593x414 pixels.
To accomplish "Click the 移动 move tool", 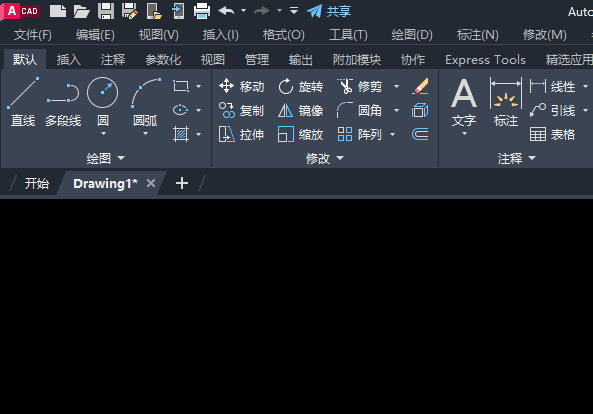I will (242, 86).
